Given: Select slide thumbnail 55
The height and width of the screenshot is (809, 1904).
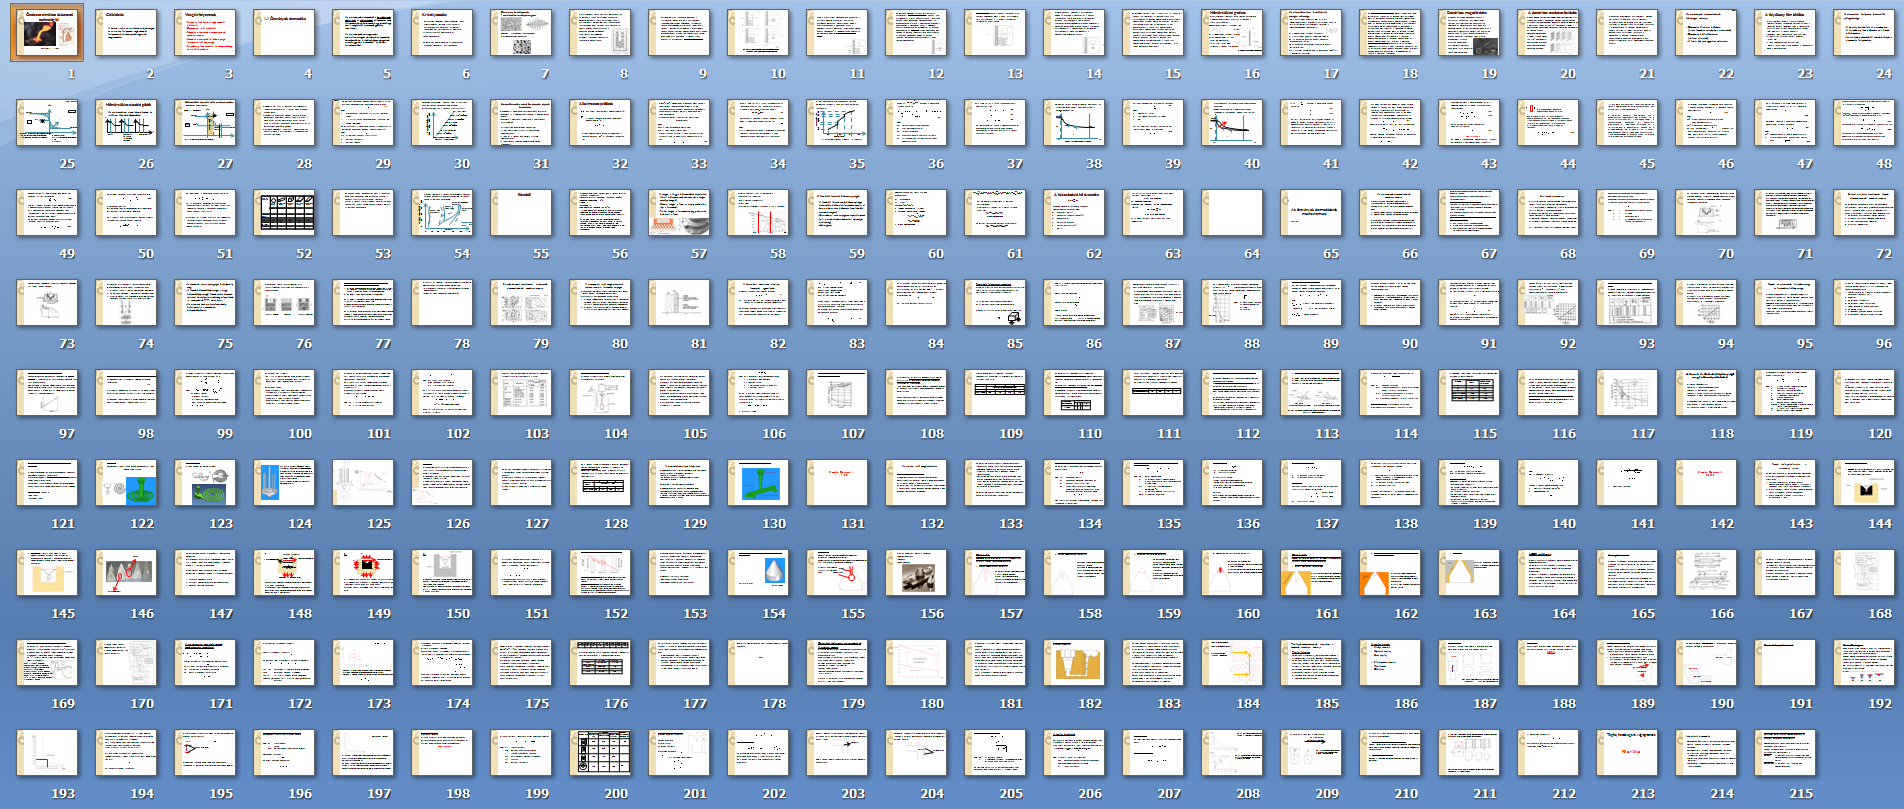Looking at the screenshot, I should point(521,213).
